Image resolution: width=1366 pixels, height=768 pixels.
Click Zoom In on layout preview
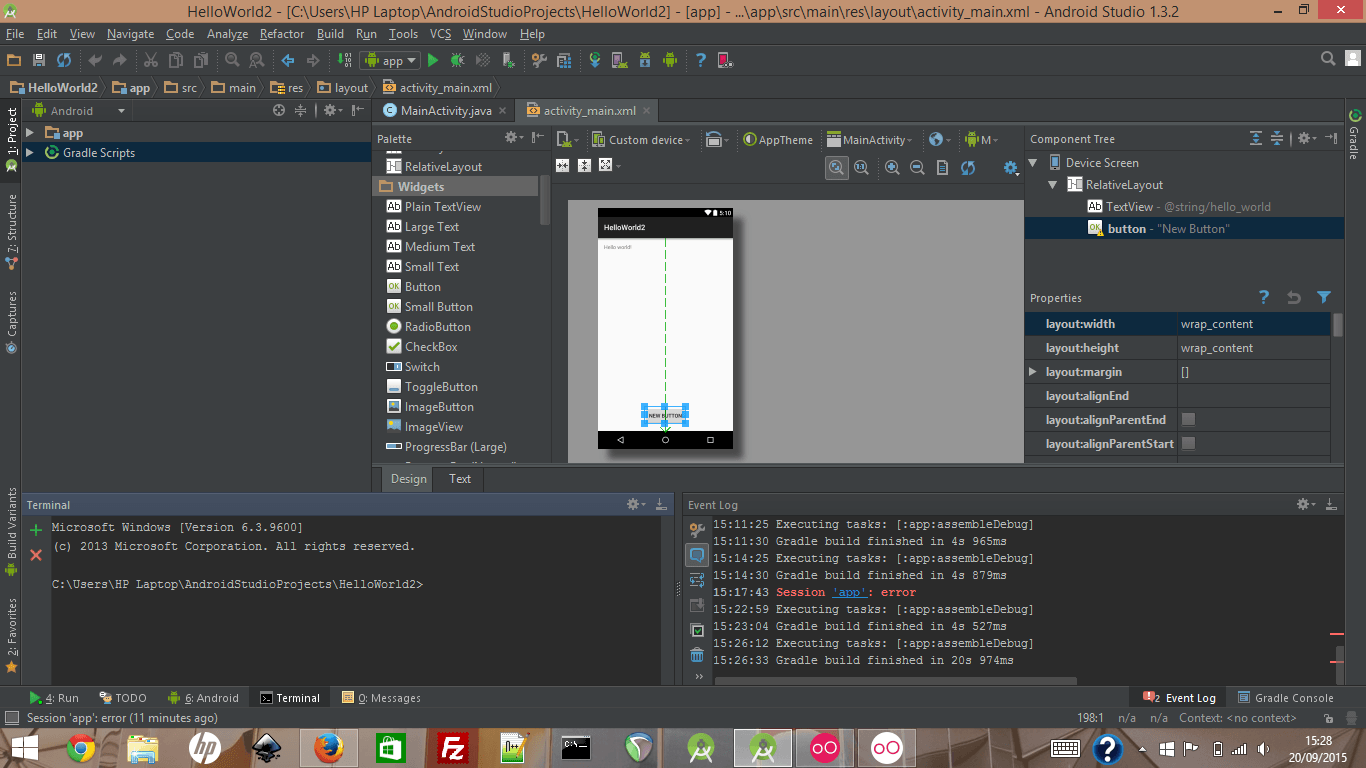(x=892, y=168)
